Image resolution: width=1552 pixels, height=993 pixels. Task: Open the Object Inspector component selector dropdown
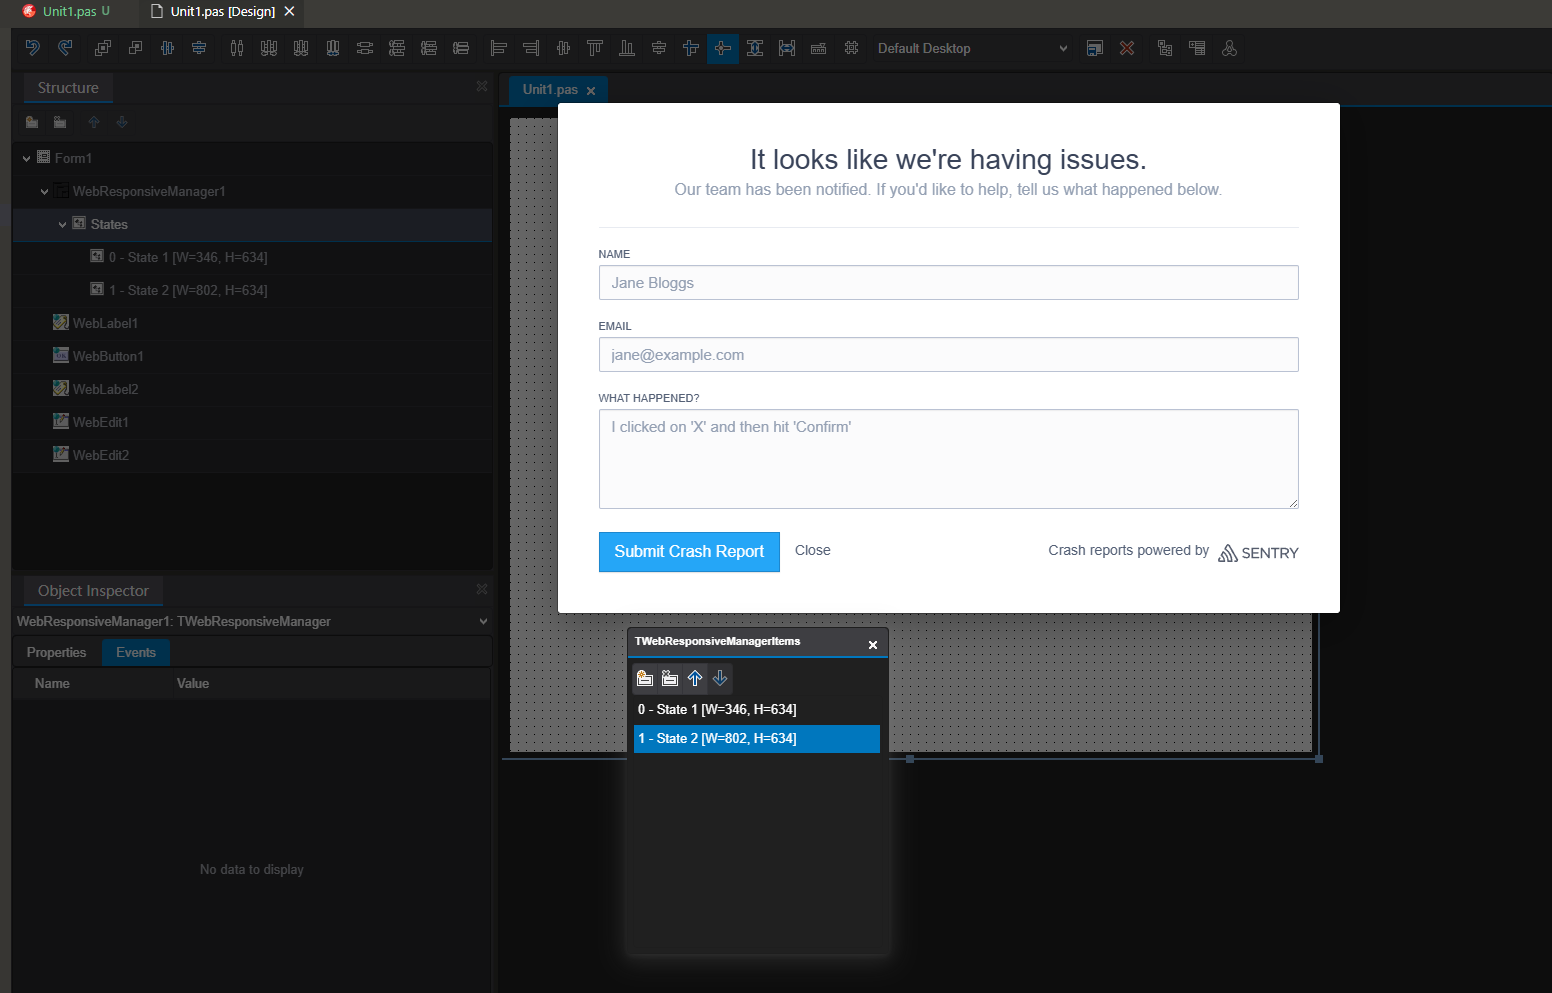coord(484,621)
